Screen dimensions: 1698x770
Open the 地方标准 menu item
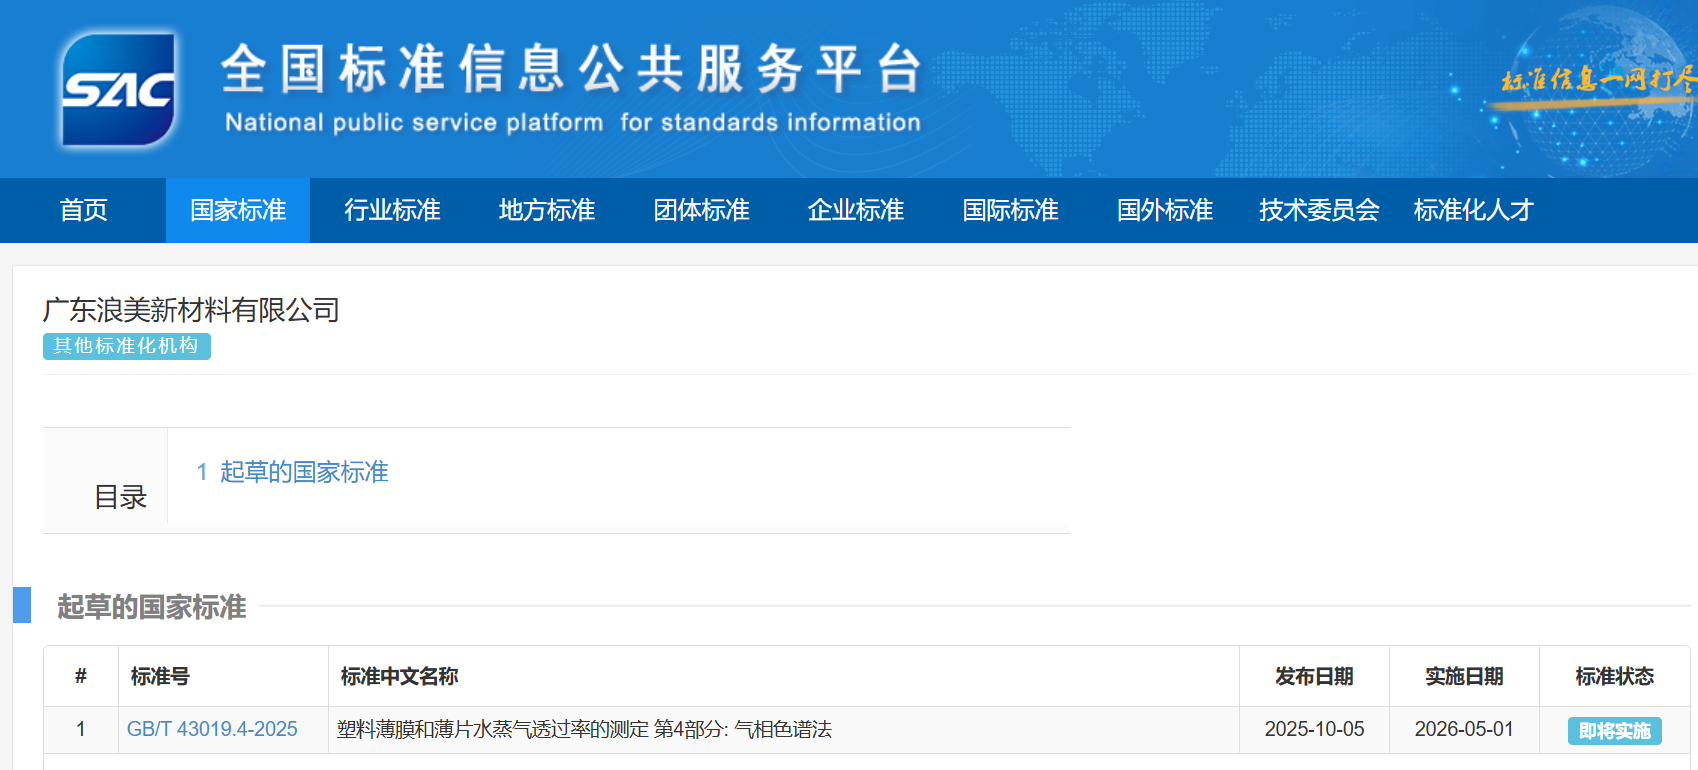(x=547, y=210)
